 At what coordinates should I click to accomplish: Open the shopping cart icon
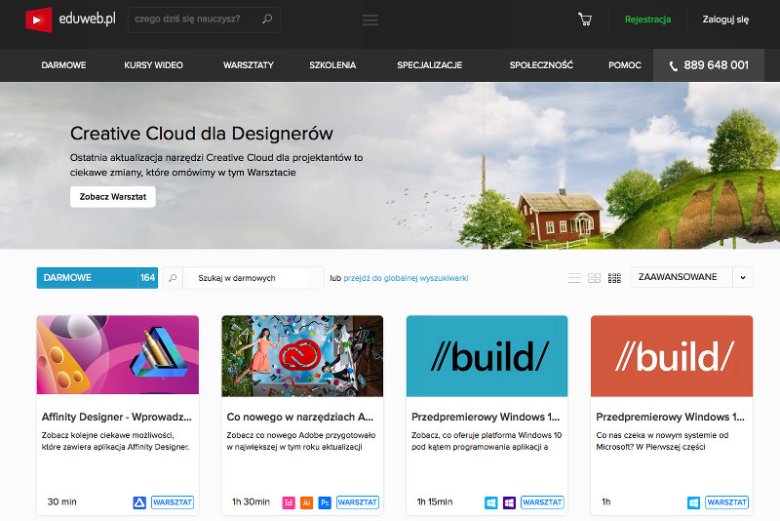click(x=585, y=19)
